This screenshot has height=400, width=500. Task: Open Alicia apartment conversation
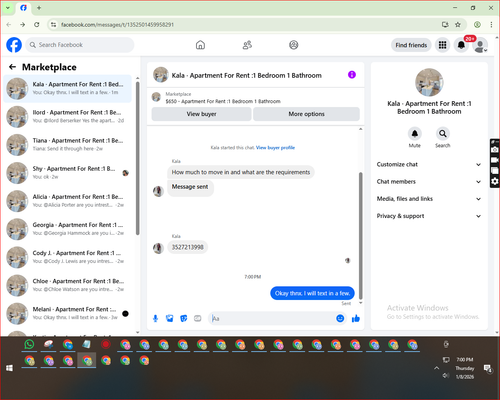68,201
